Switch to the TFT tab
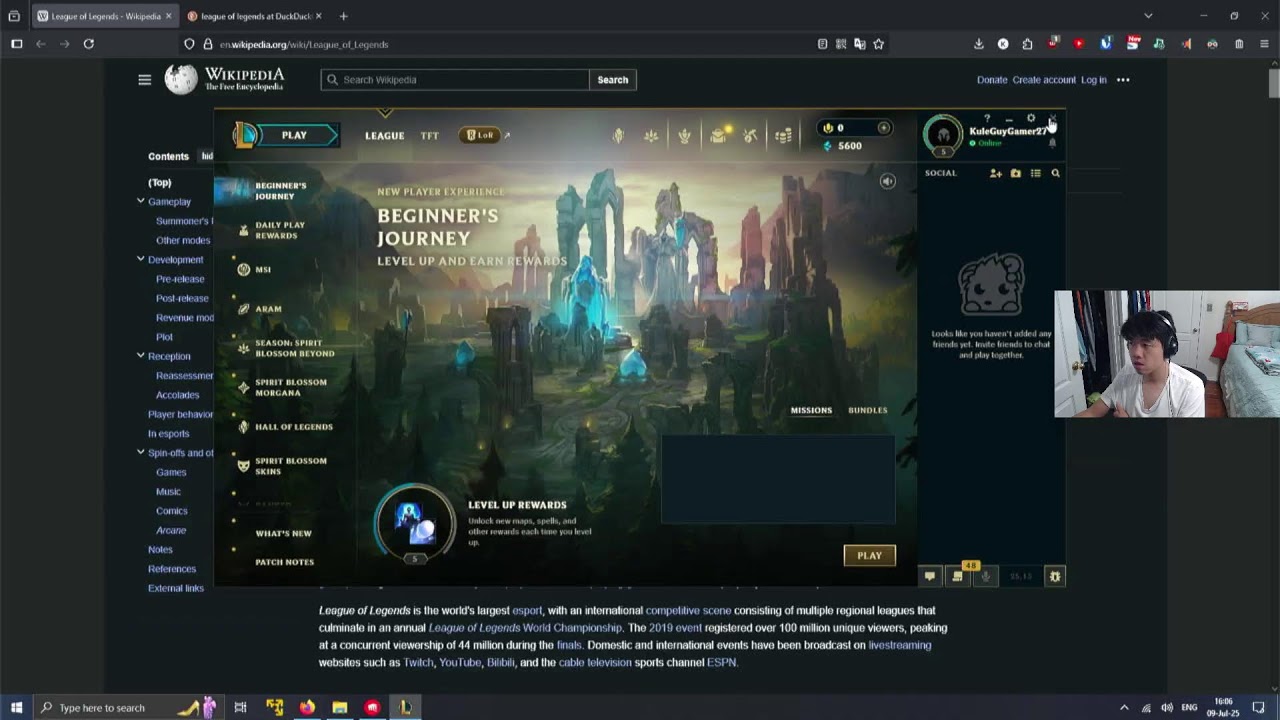This screenshot has height=720, width=1280. coord(429,136)
